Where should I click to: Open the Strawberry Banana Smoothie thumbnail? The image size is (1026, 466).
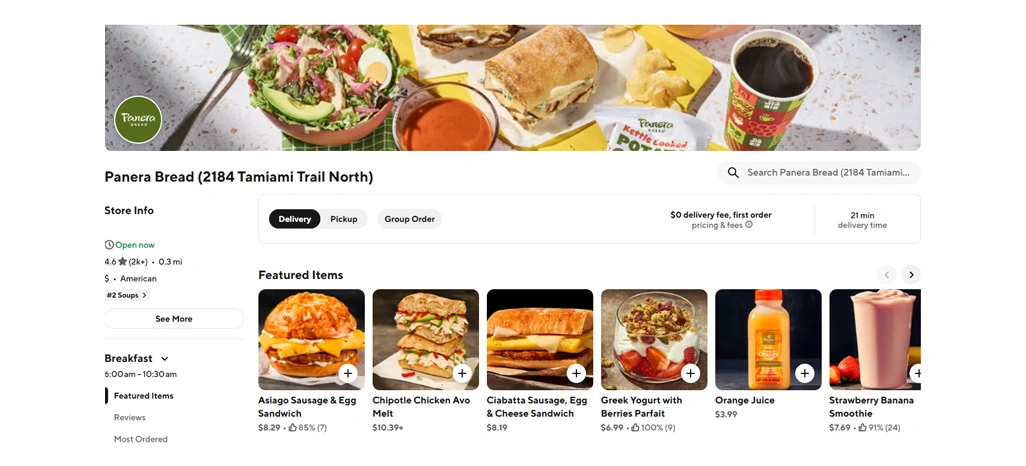coord(875,340)
